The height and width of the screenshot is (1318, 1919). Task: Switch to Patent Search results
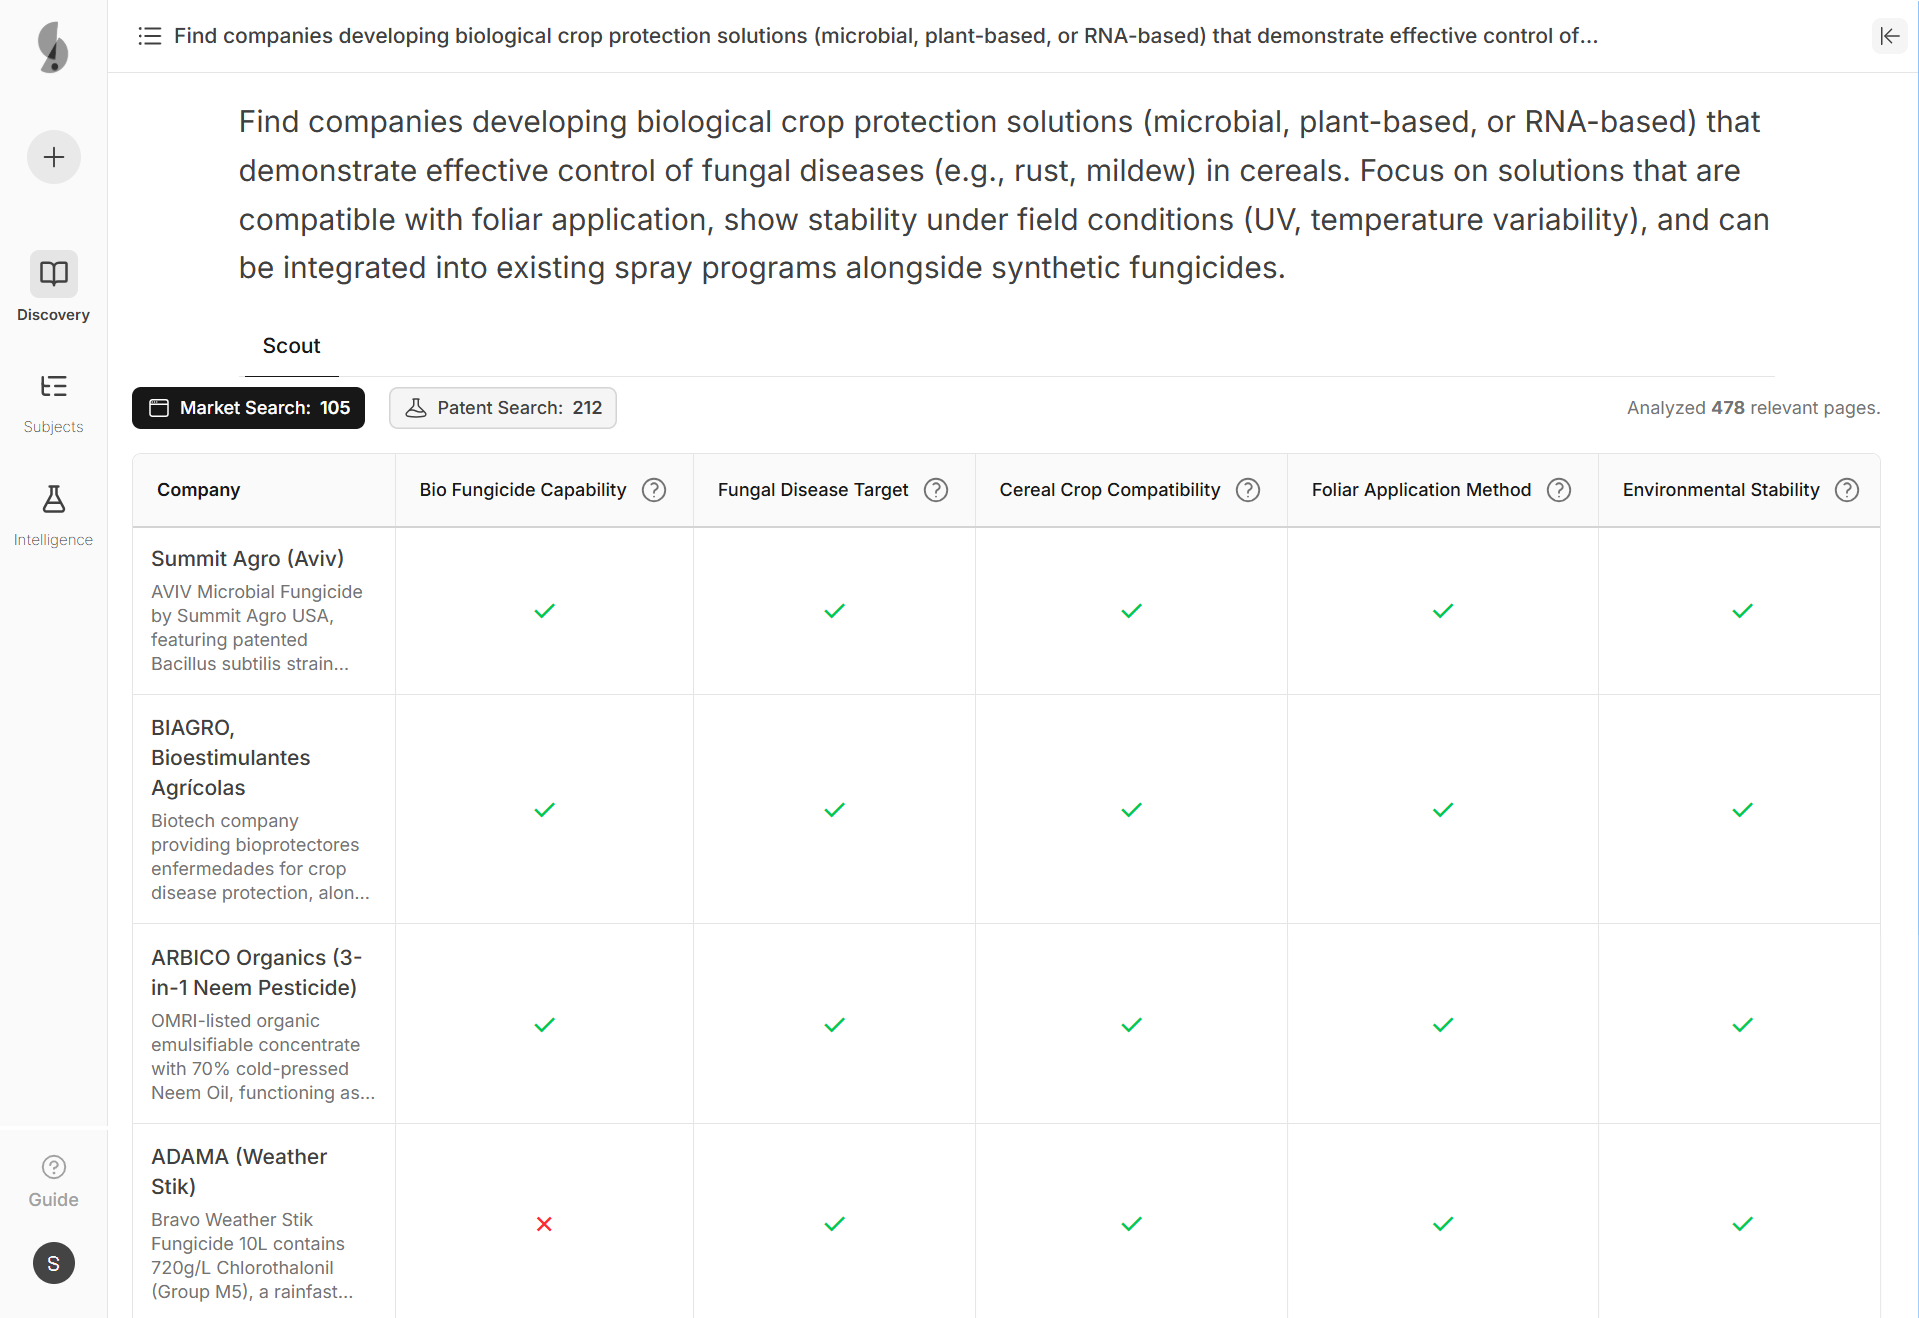click(503, 408)
